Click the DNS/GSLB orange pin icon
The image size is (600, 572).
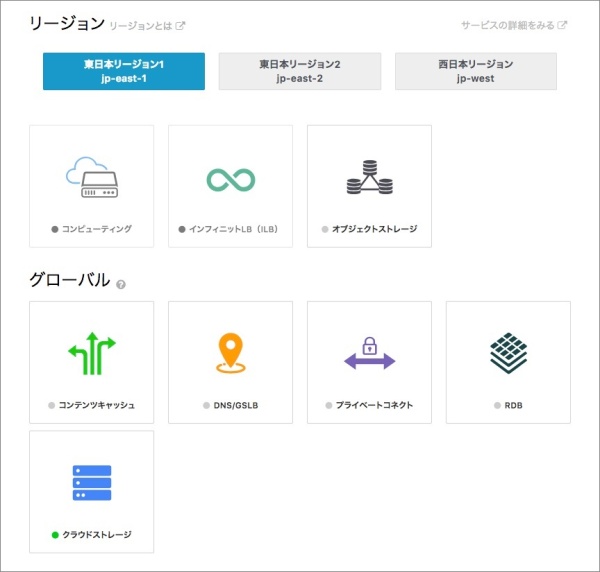(230, 354)
